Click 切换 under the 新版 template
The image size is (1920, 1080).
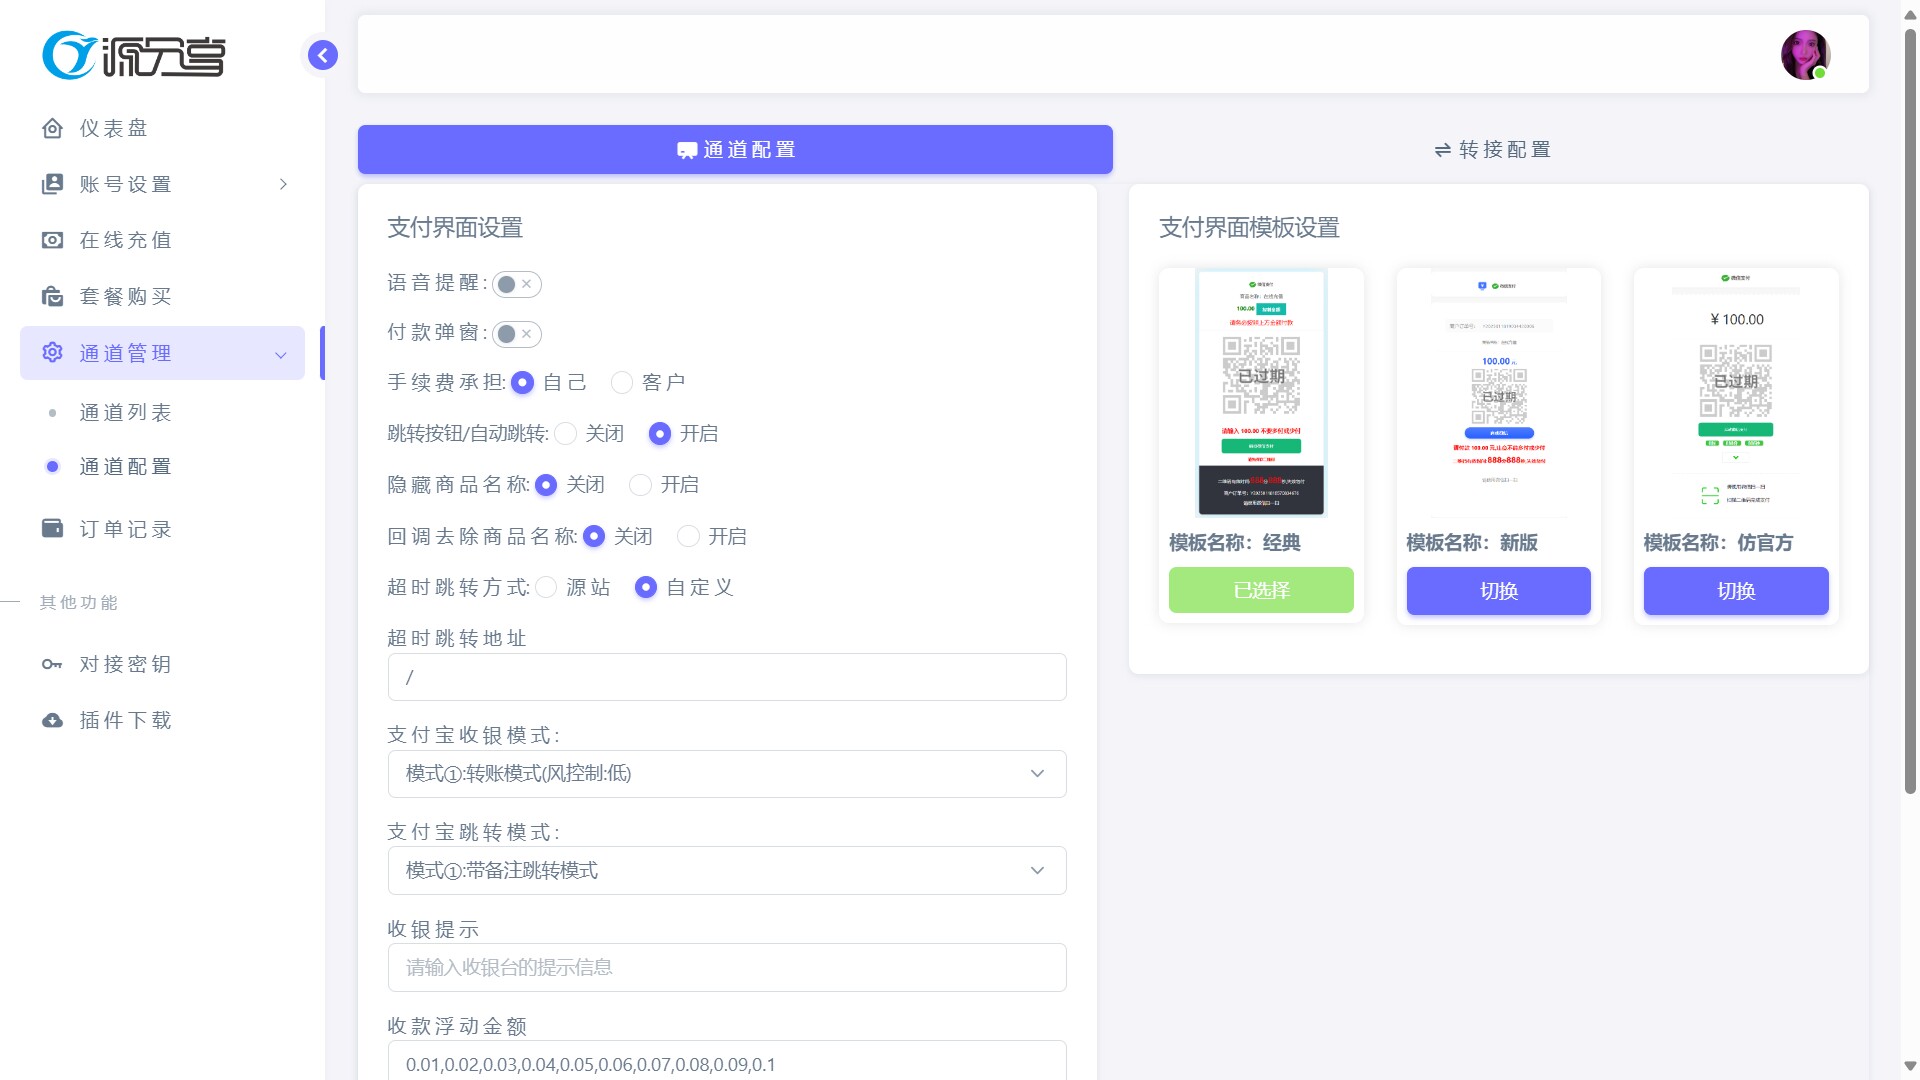[x=1498, y=590]
